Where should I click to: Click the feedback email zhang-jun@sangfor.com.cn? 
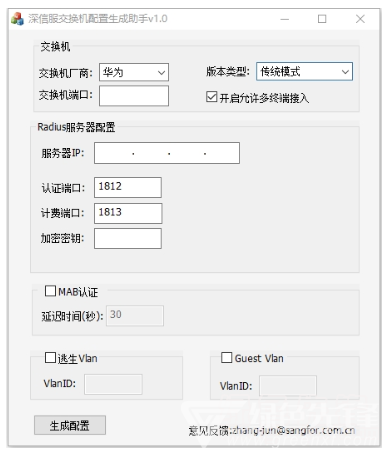[294, 430]
